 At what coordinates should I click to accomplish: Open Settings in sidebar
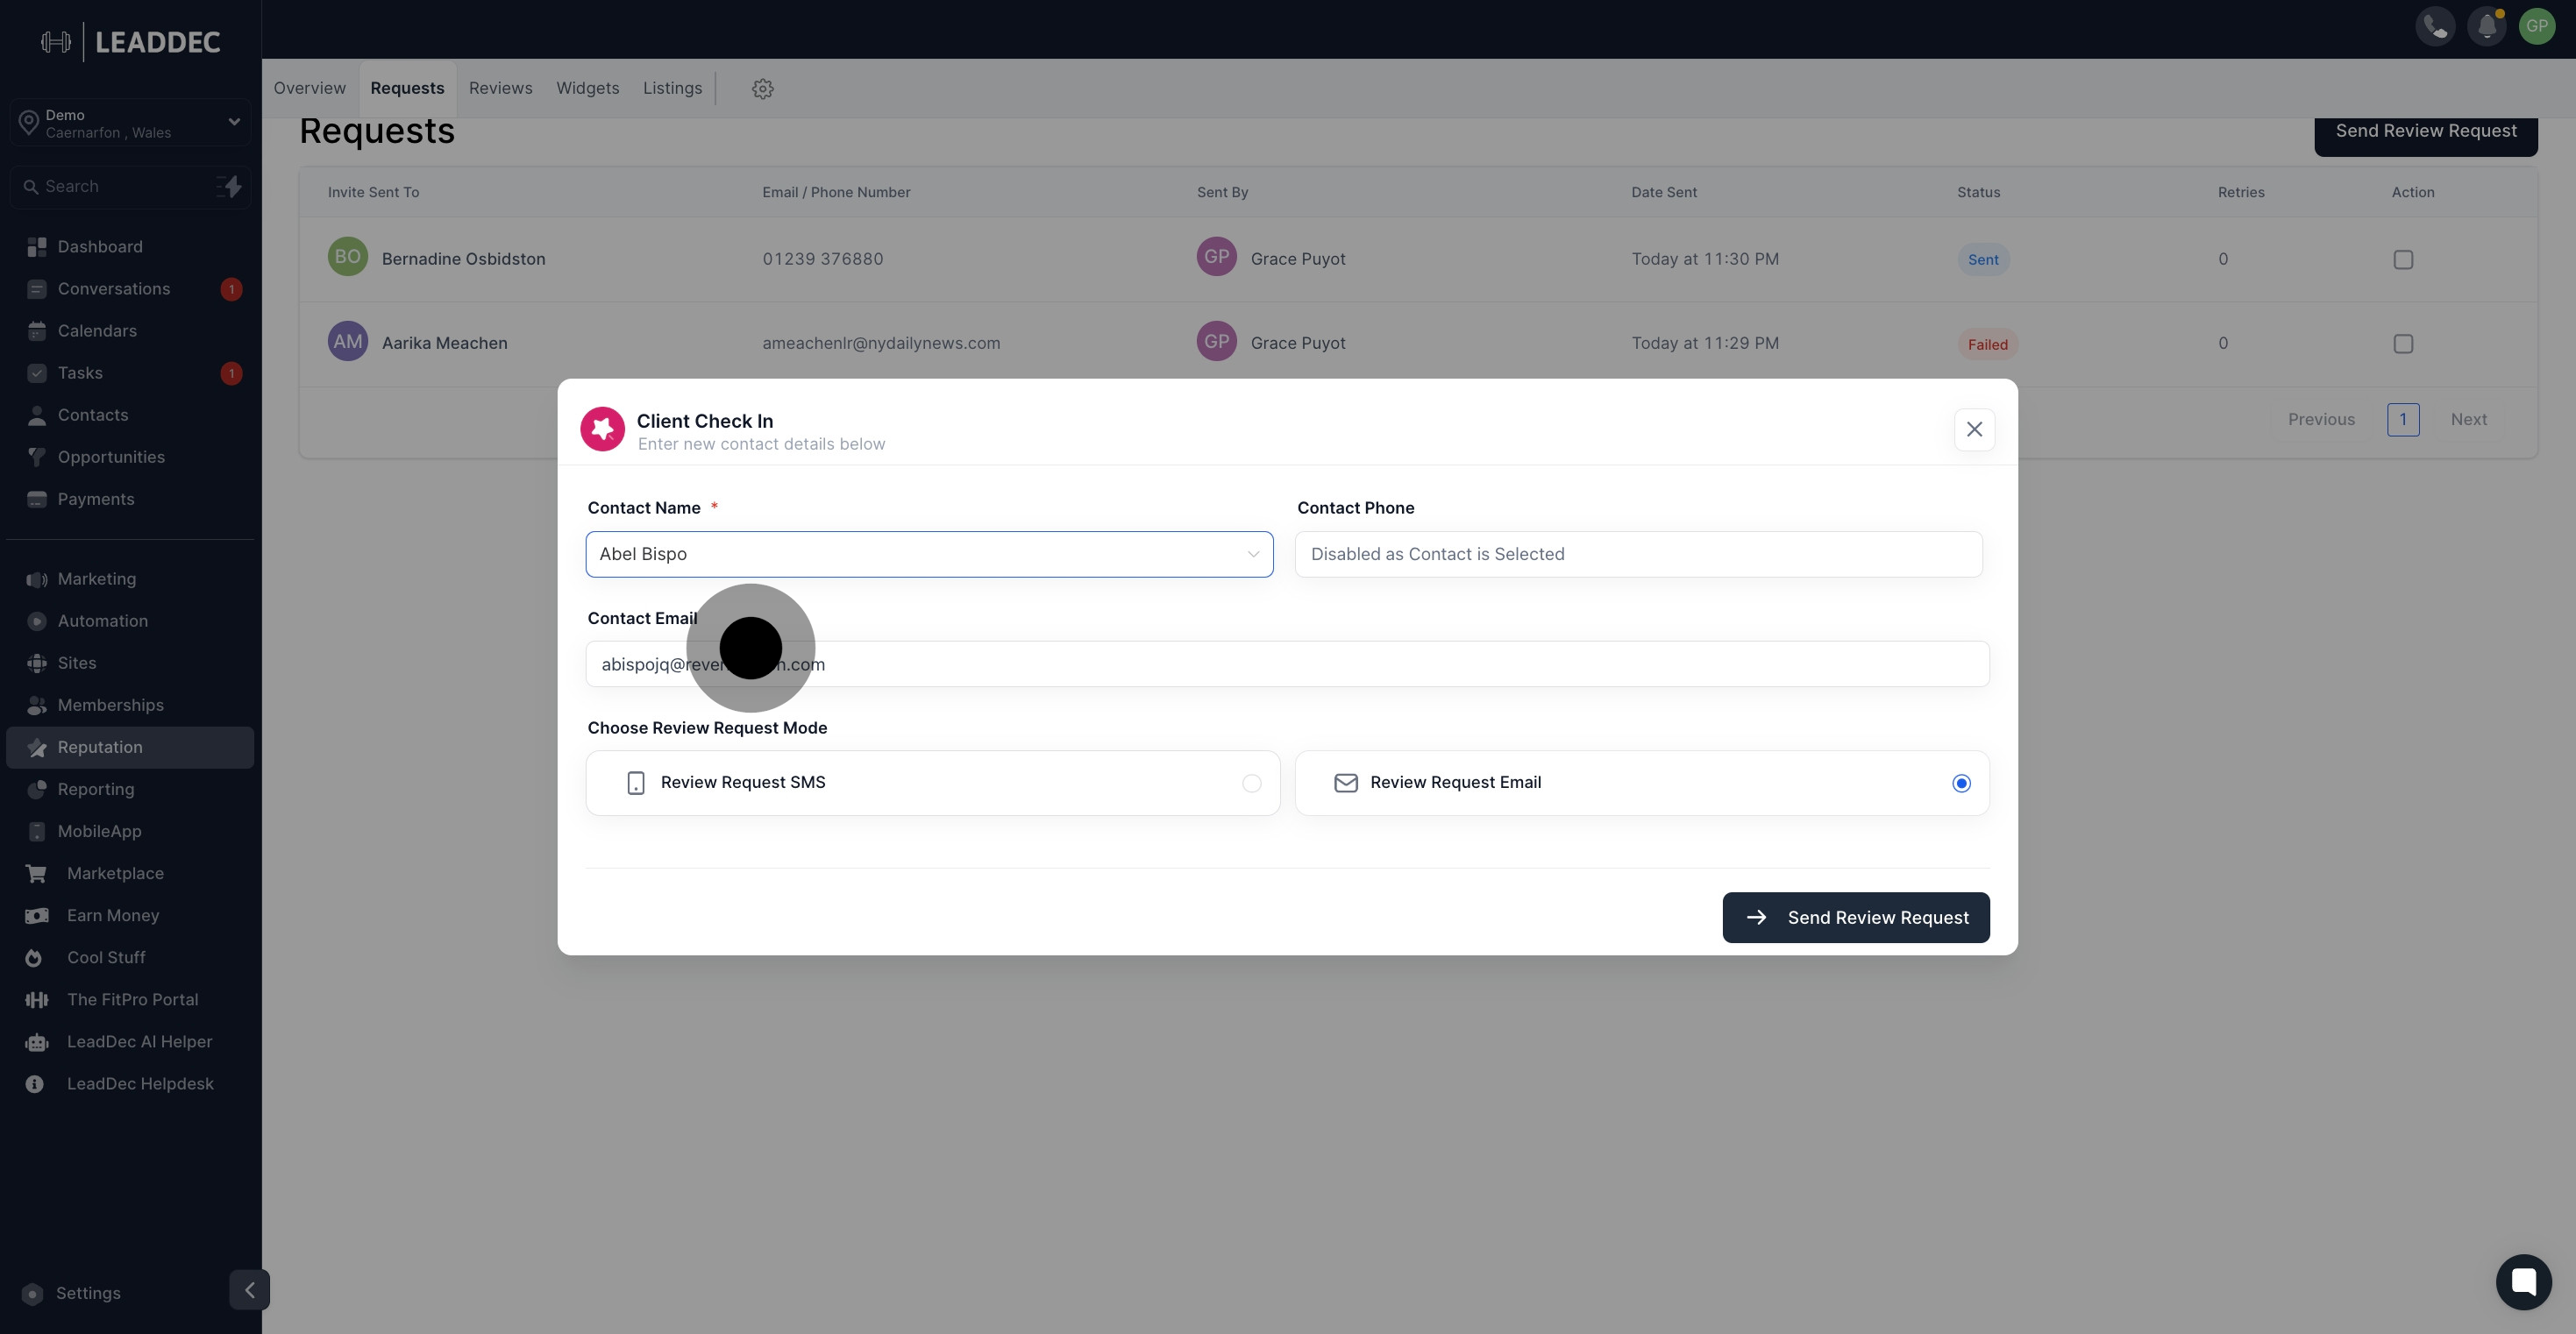click(x=88, y=1293)
